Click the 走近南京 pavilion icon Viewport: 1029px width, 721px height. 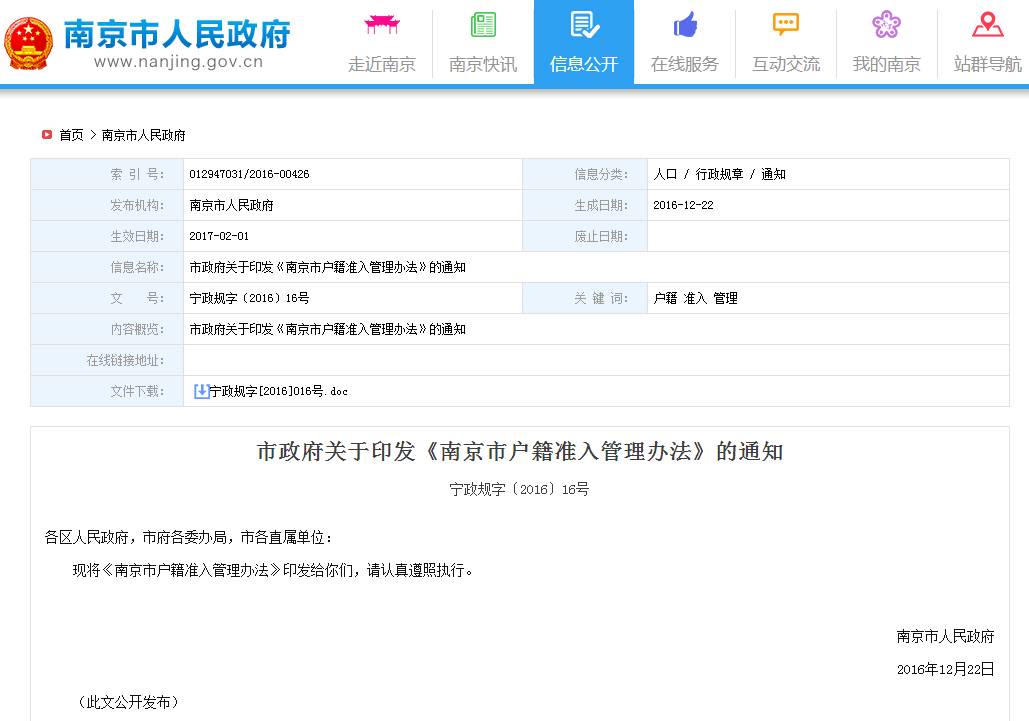(x=382, y=24)
